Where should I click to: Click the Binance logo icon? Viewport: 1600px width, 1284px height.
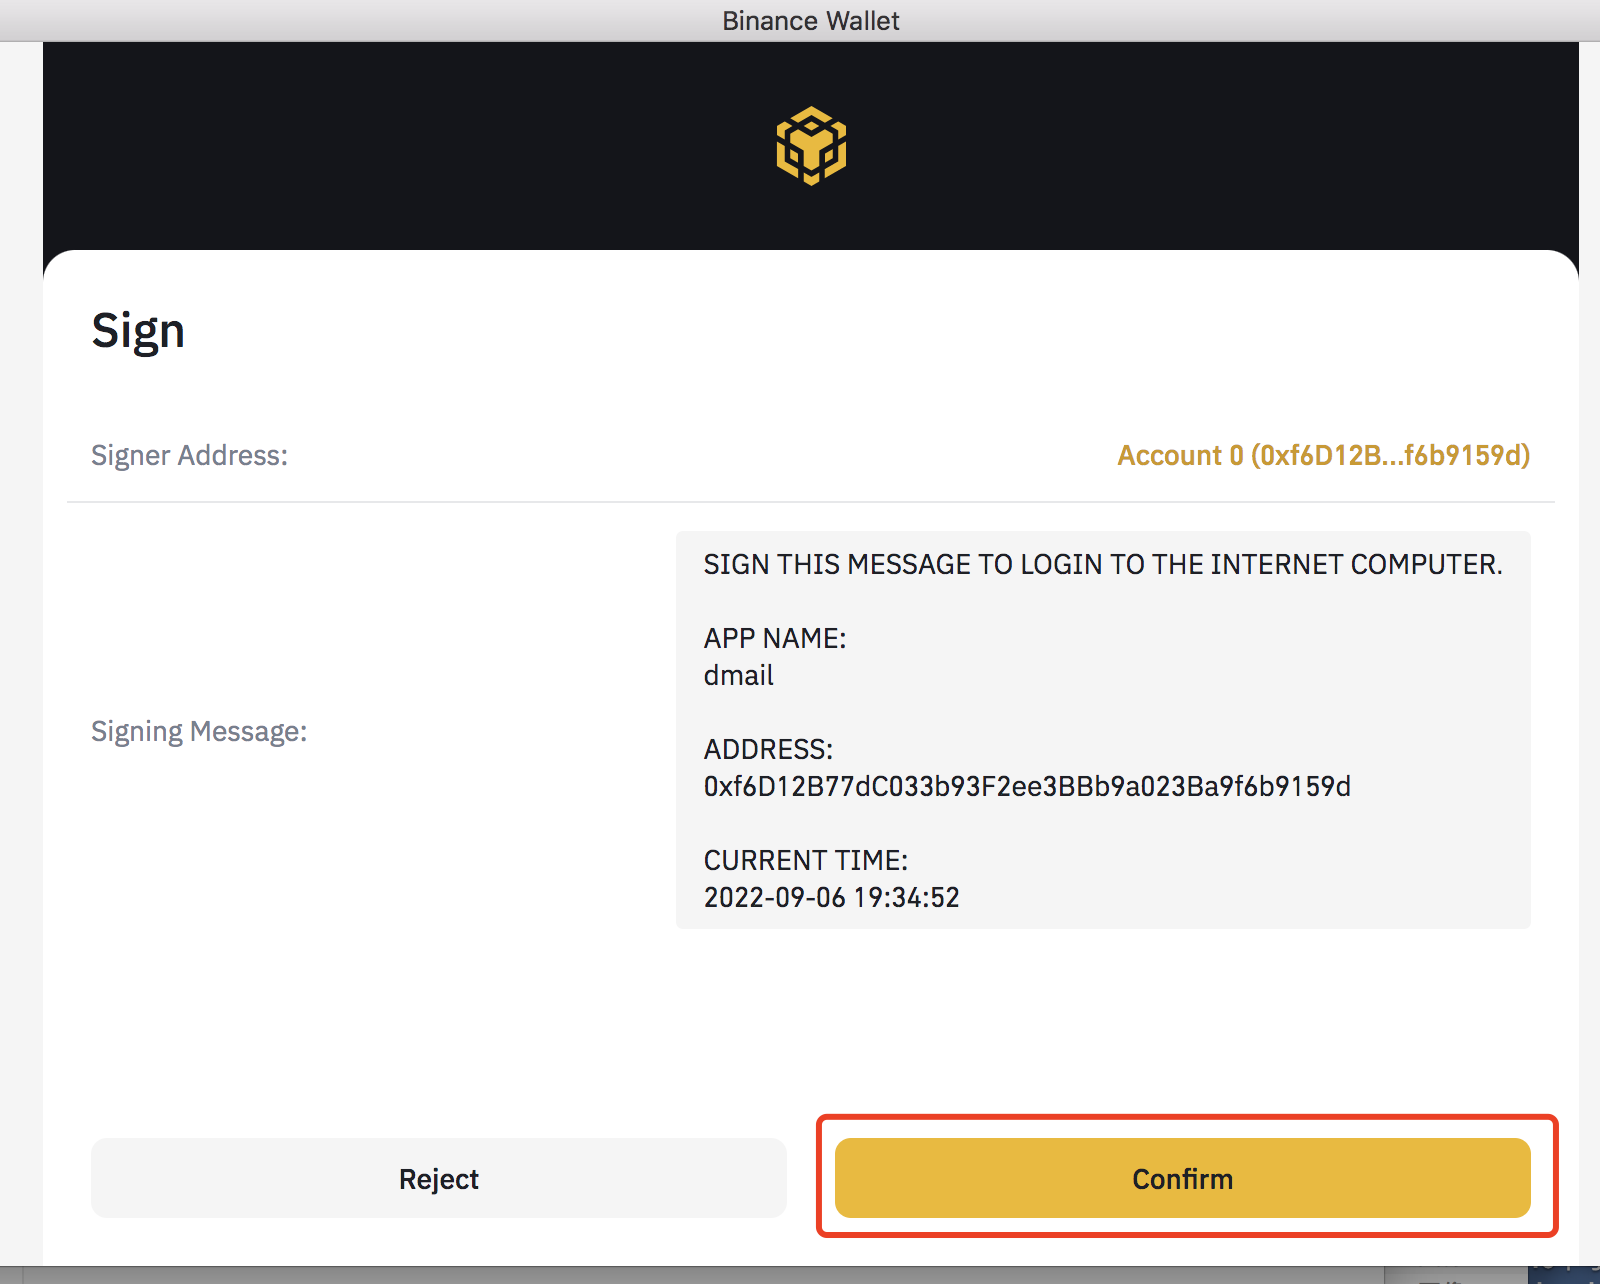pos(811,146)
